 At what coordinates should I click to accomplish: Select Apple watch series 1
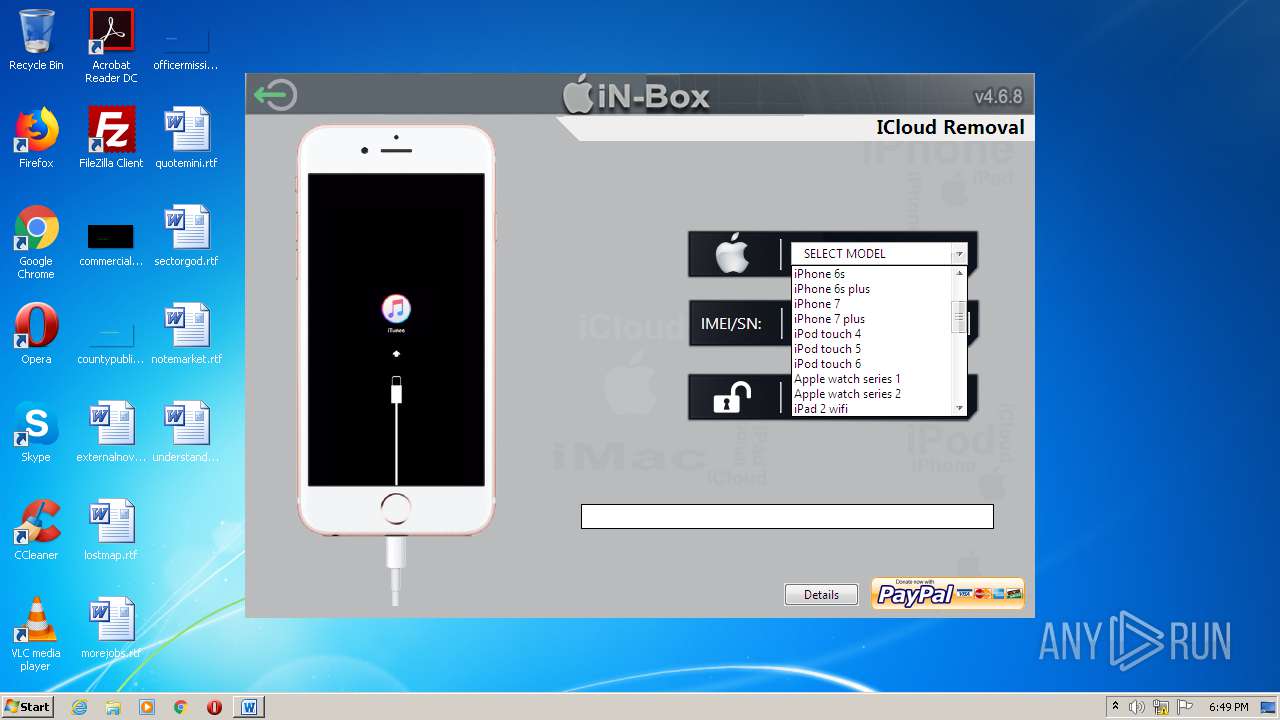point(847,379)
